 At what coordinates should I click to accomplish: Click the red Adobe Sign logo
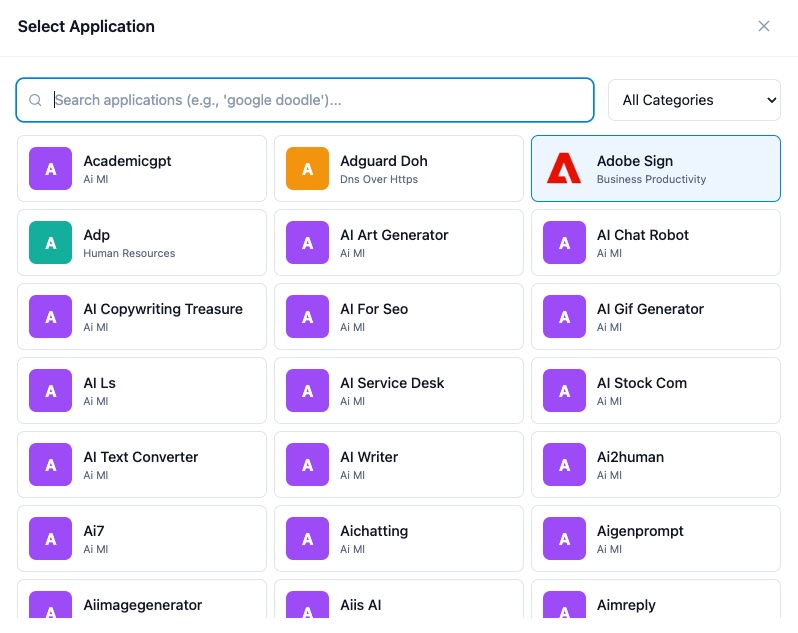(564, 168)
